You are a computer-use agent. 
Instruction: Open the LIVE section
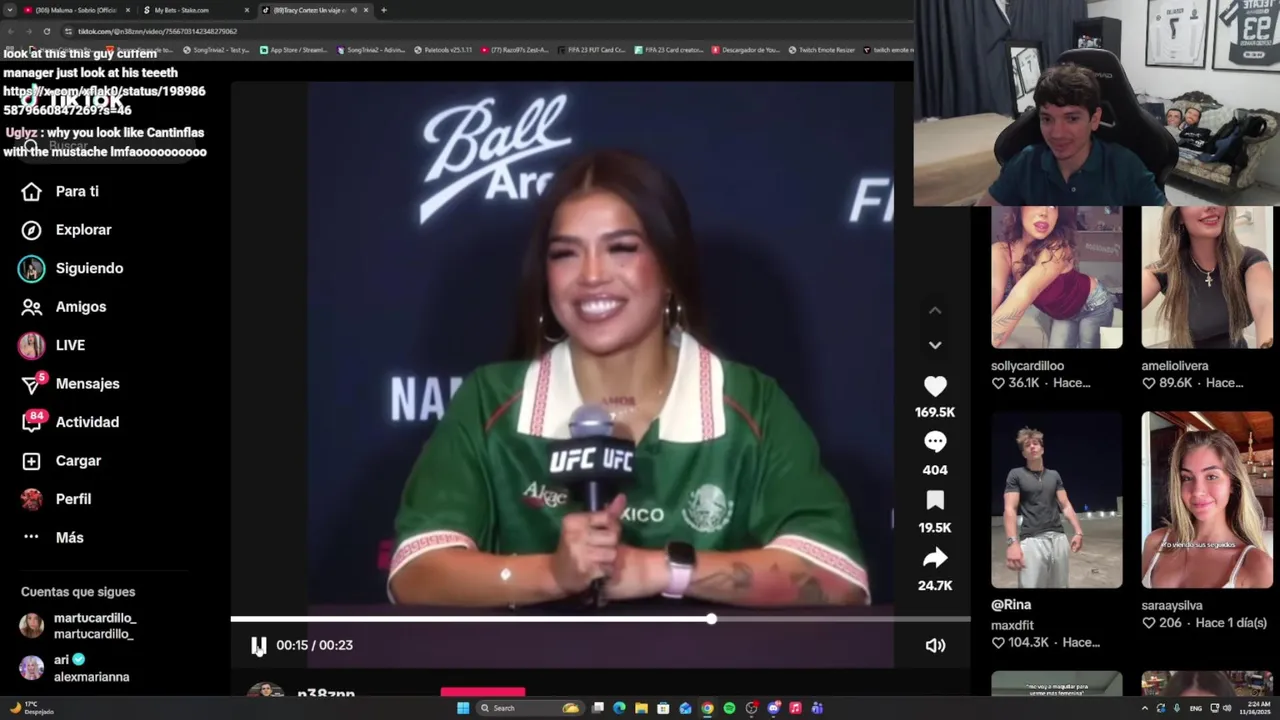pos(52,345)
